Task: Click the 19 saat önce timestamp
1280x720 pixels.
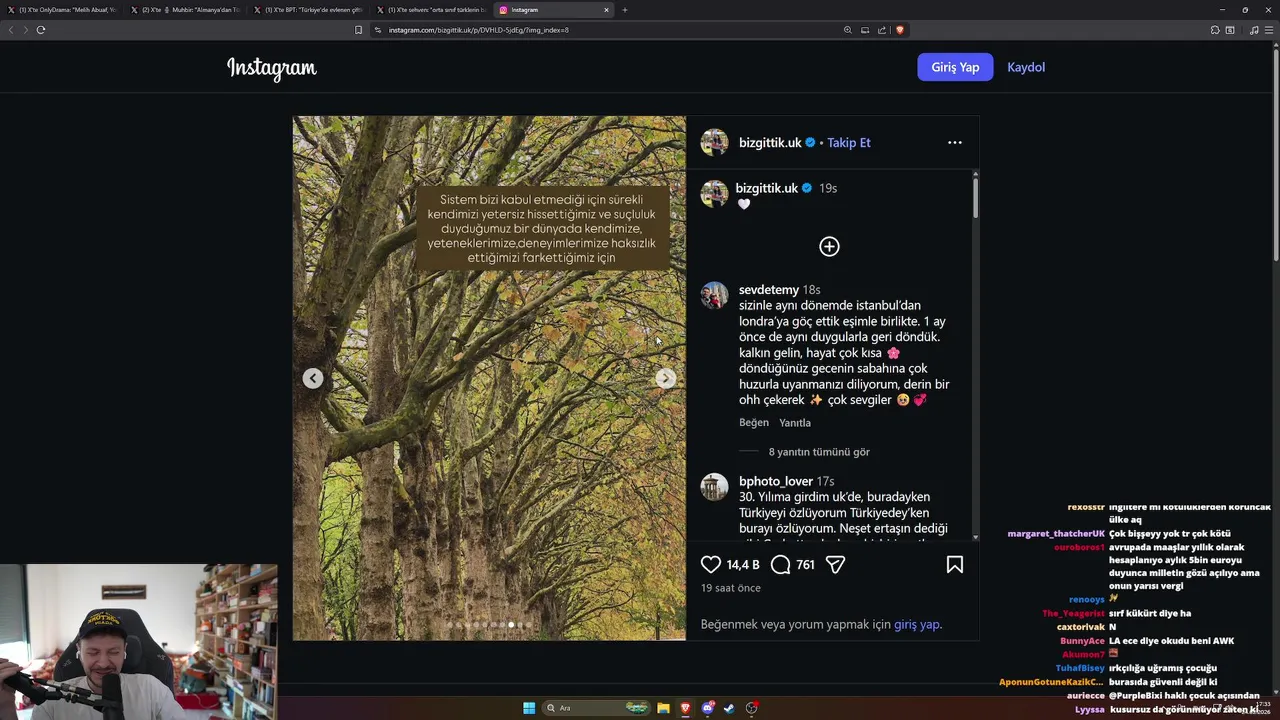Action: [x=731, y=588]
